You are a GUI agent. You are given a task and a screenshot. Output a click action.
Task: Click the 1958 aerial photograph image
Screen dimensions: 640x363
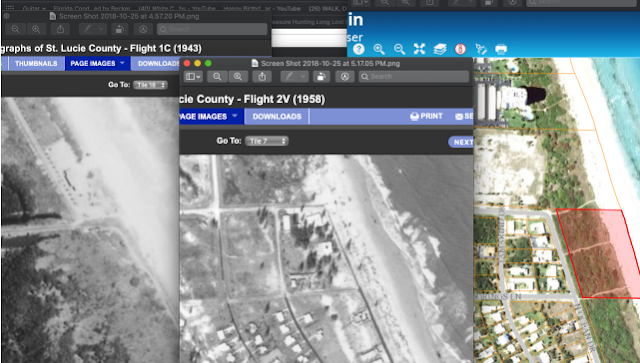[327, 258]
